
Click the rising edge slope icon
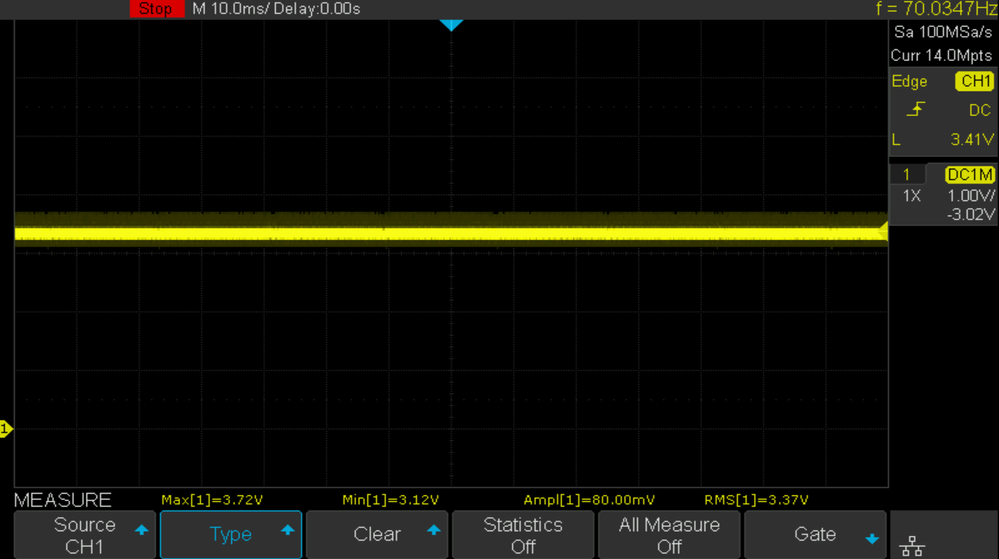[916, 110]
